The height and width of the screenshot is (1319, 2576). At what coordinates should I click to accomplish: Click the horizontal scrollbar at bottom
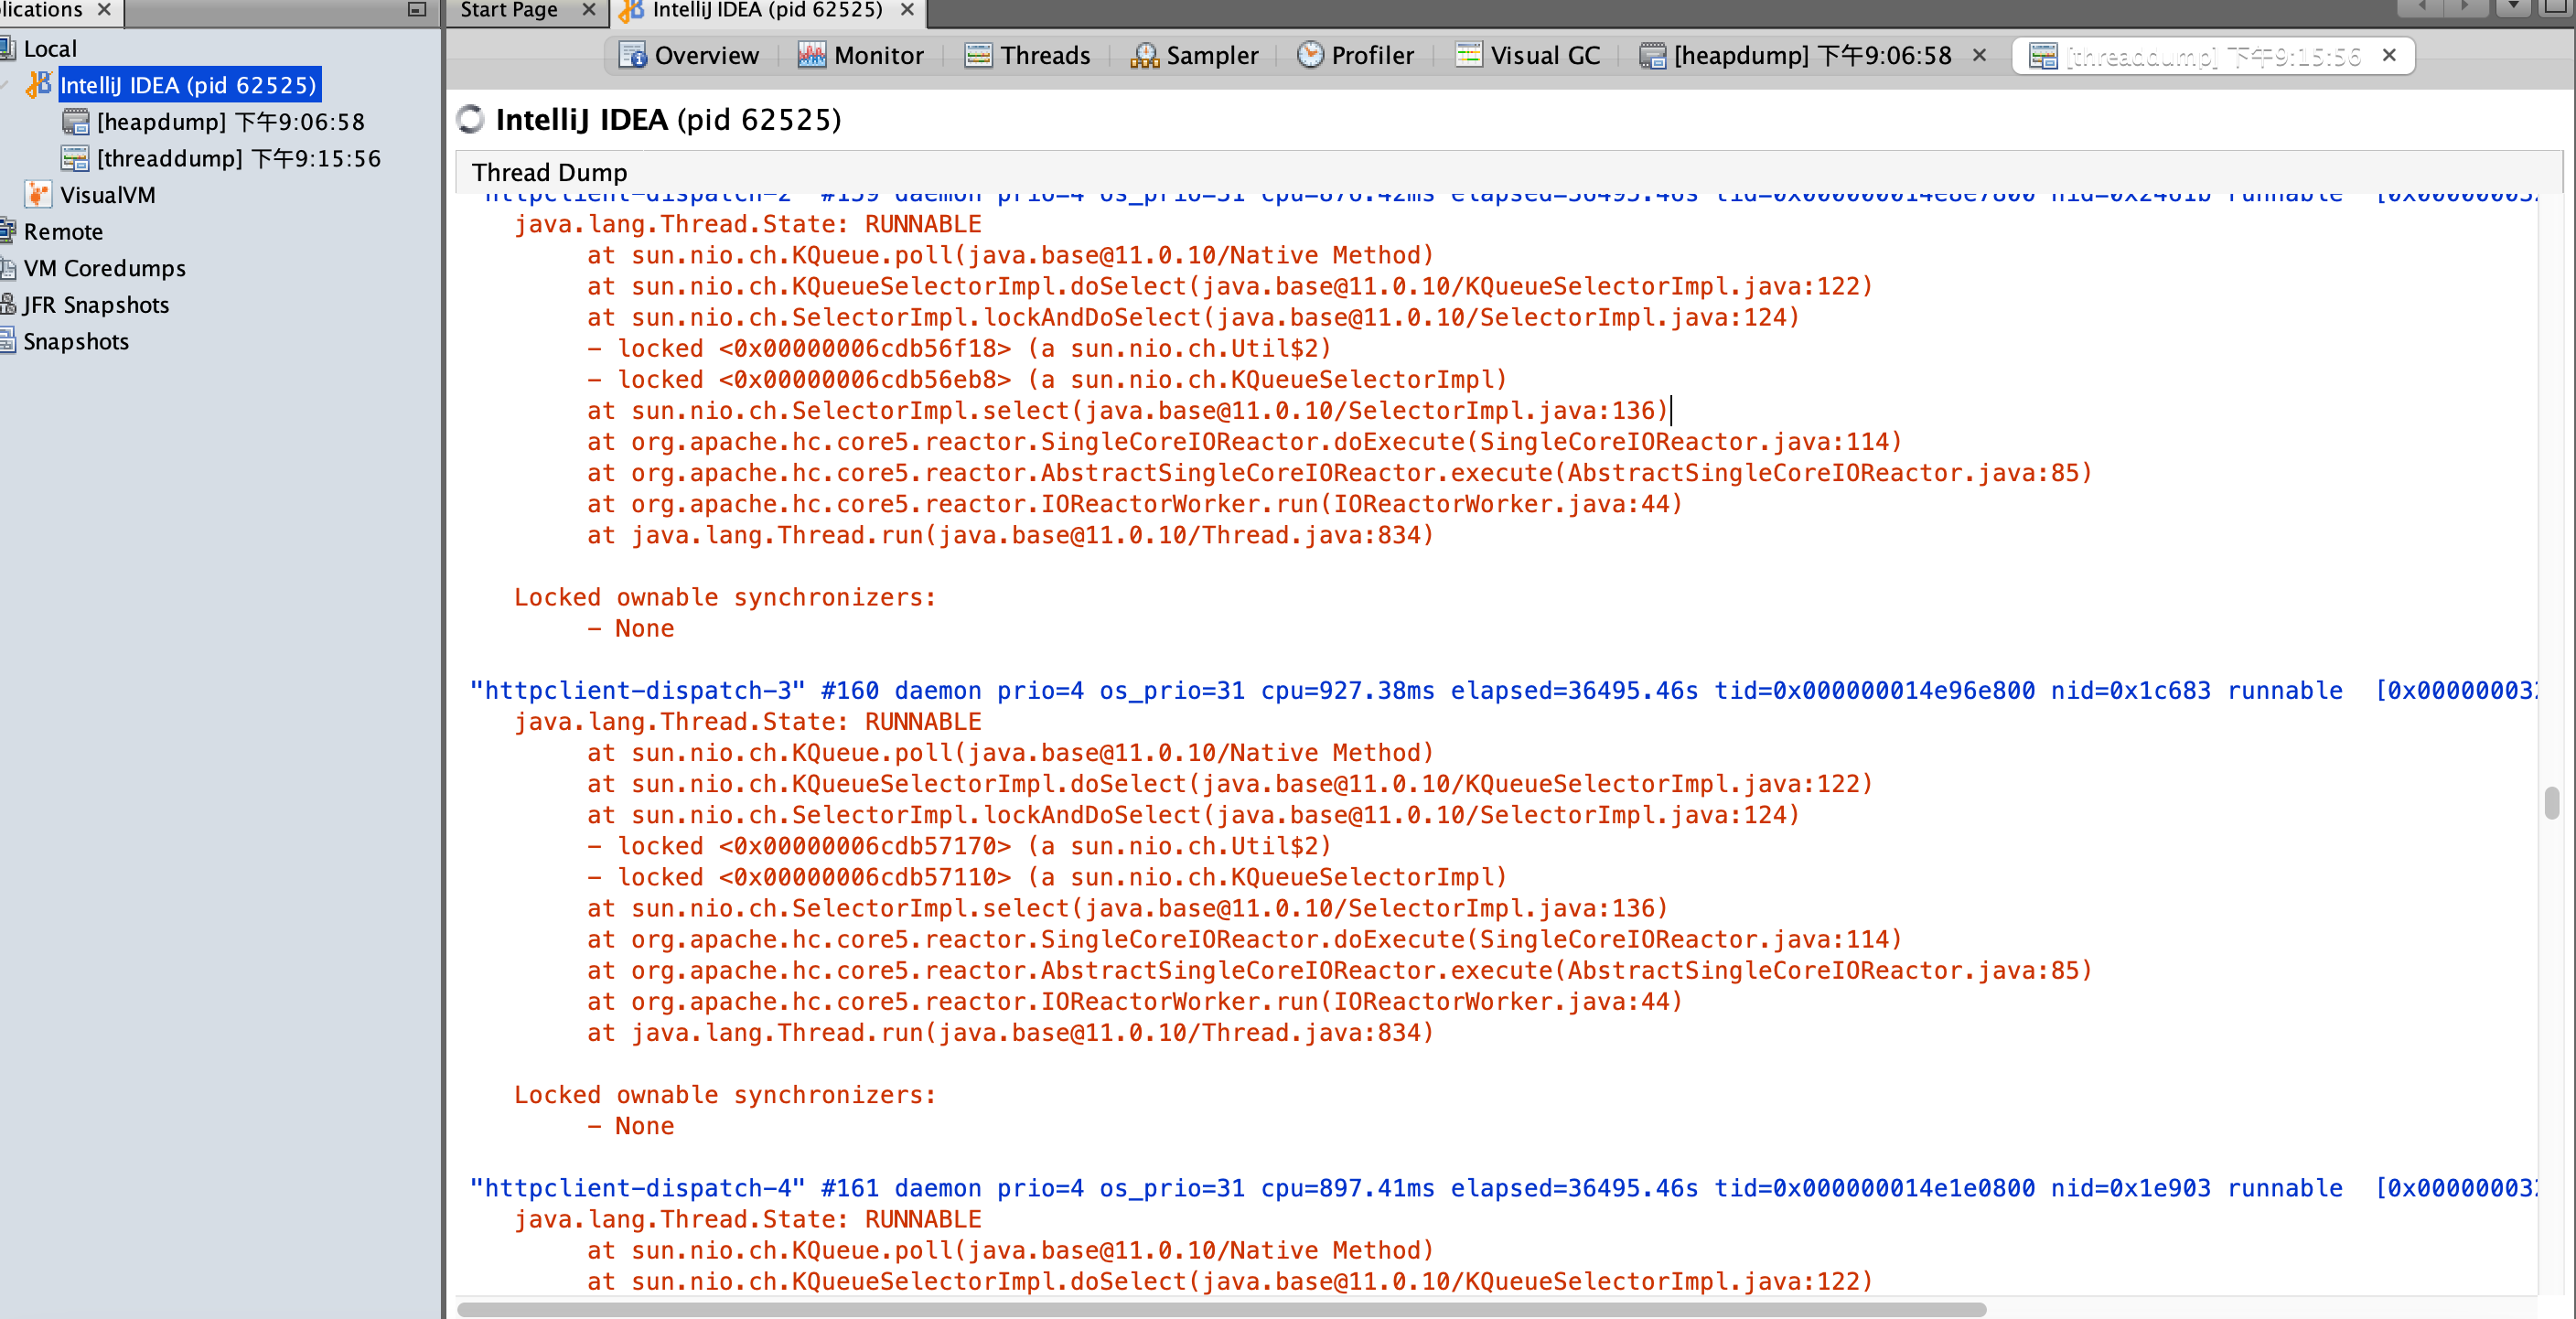click(x=1220, y=1308)
